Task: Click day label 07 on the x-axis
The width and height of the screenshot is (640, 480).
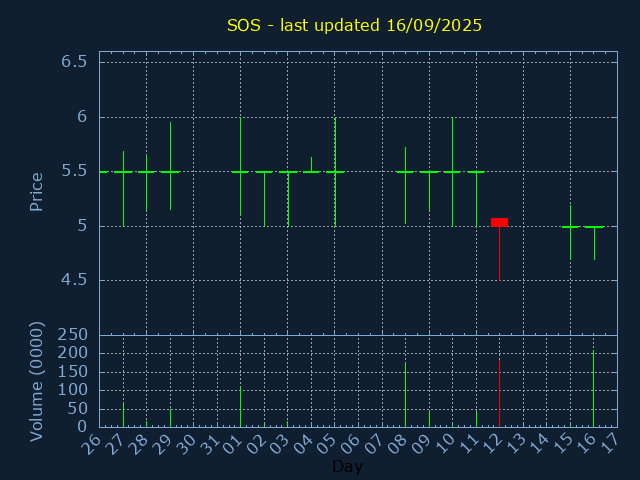Action: click(x=373, y=444)
